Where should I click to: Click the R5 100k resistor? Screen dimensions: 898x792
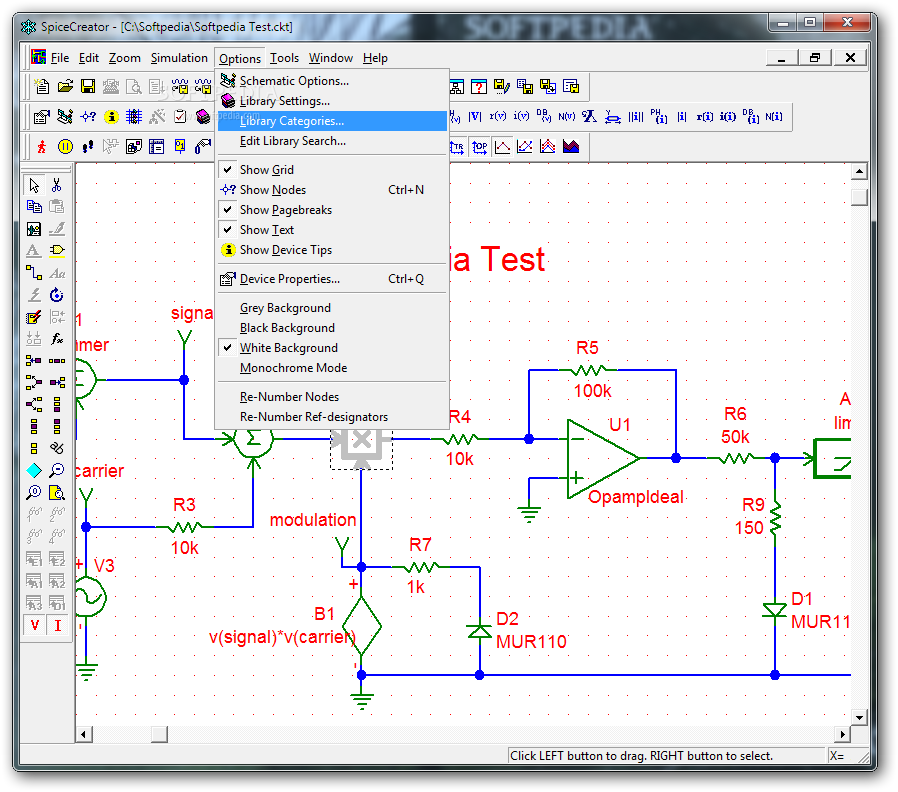(588, 370)
